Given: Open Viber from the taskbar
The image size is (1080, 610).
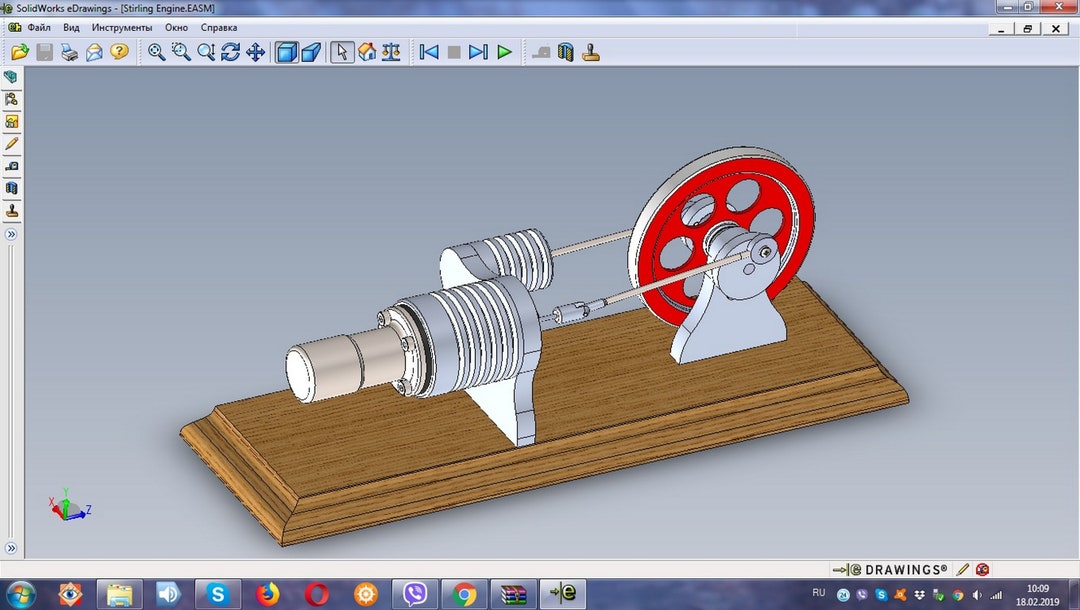Looking at the screenshot, I should (415, 593).
